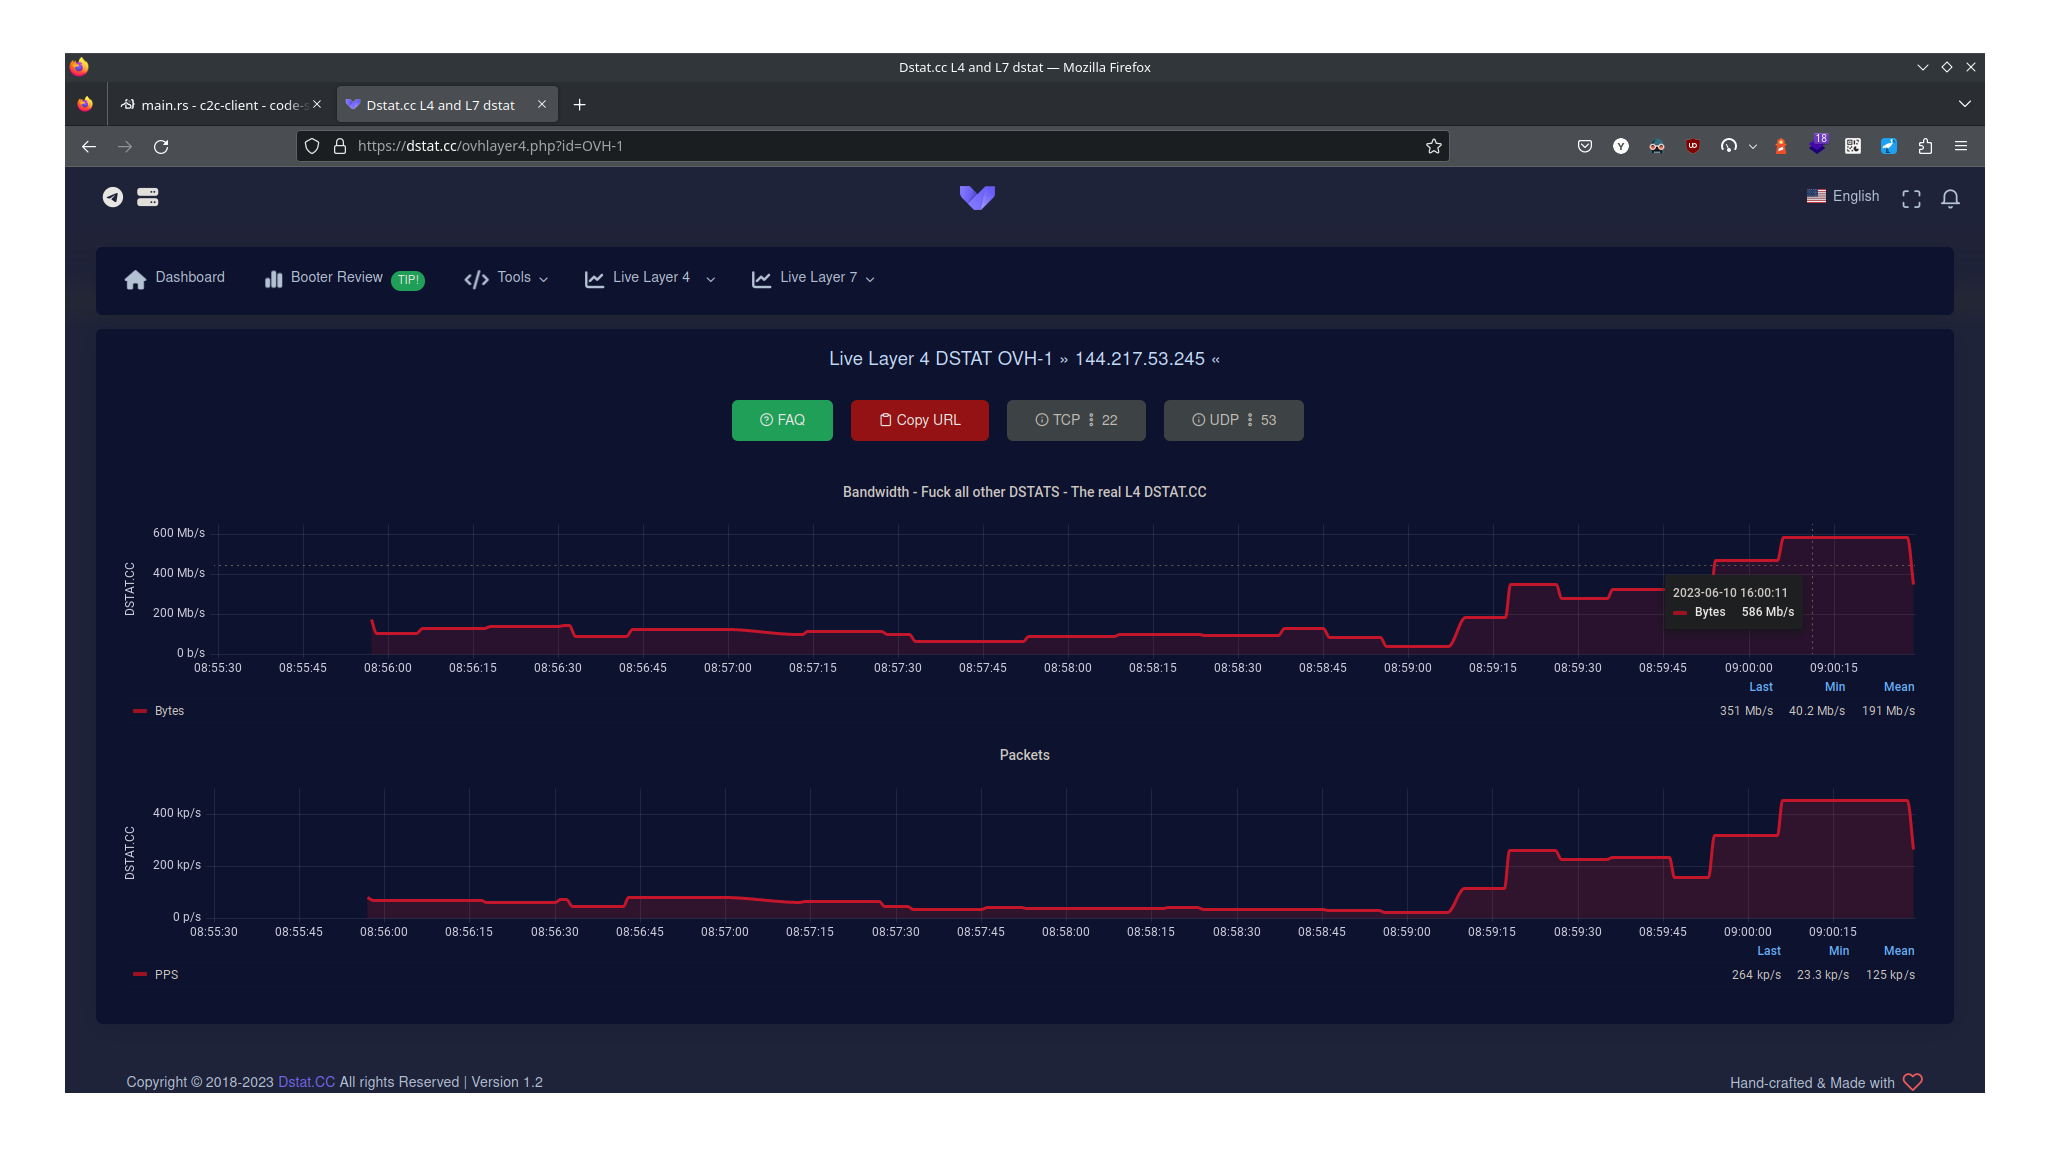Screen dimensions: 2050x1170
Task: Open the Firefox hamburger menu
Action: [1961, 146]
